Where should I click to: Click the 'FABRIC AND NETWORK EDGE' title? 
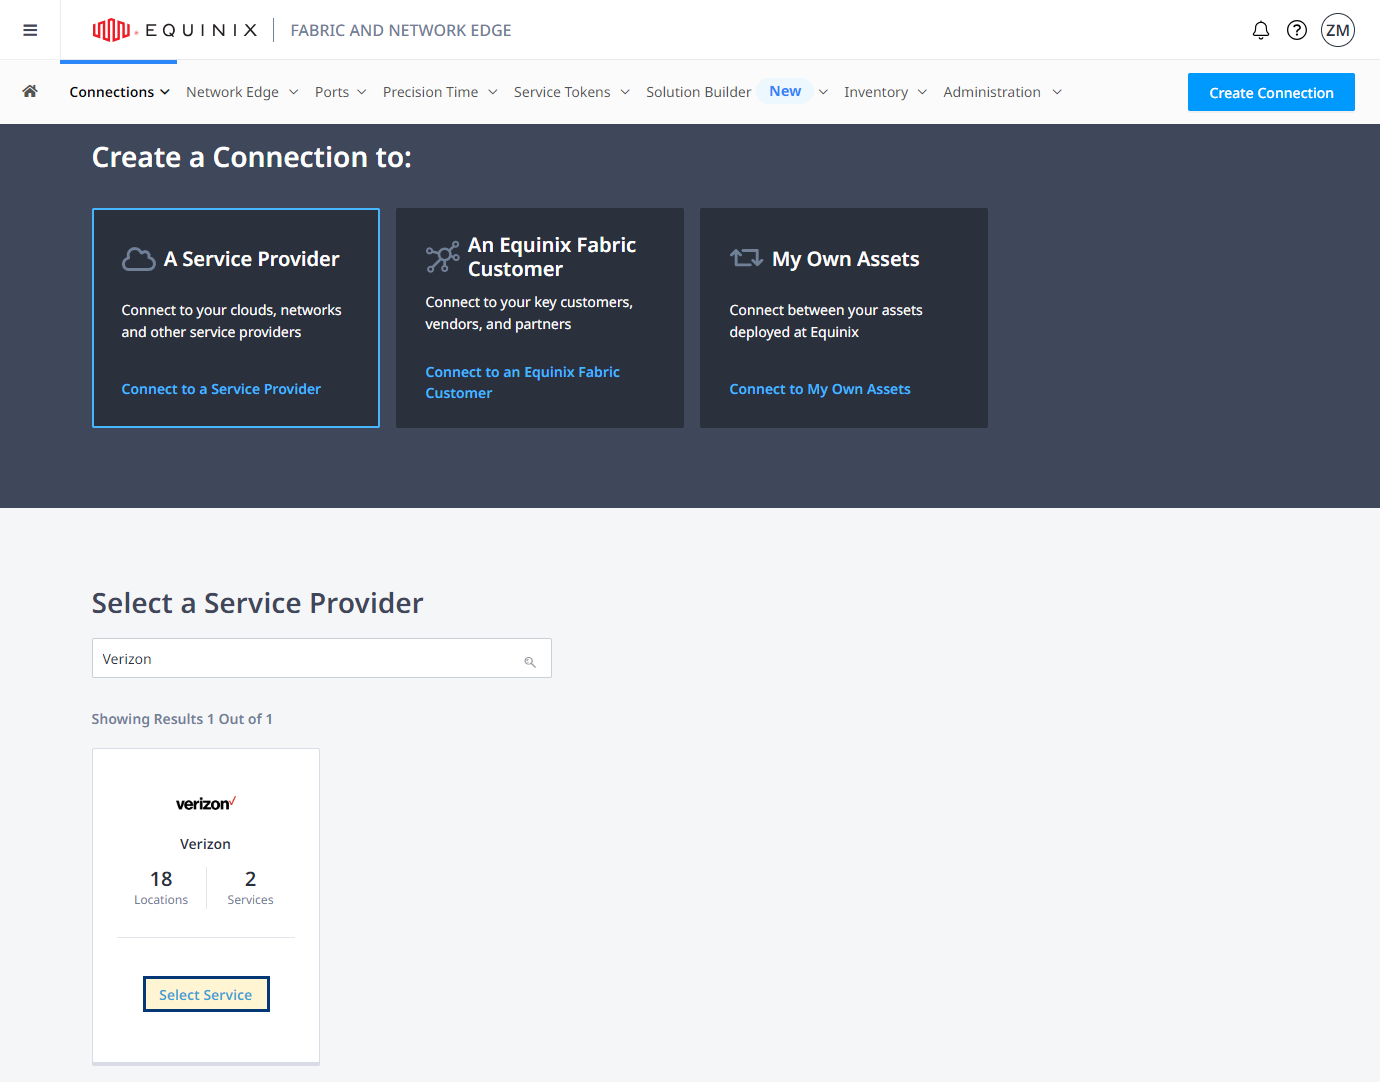401,30
